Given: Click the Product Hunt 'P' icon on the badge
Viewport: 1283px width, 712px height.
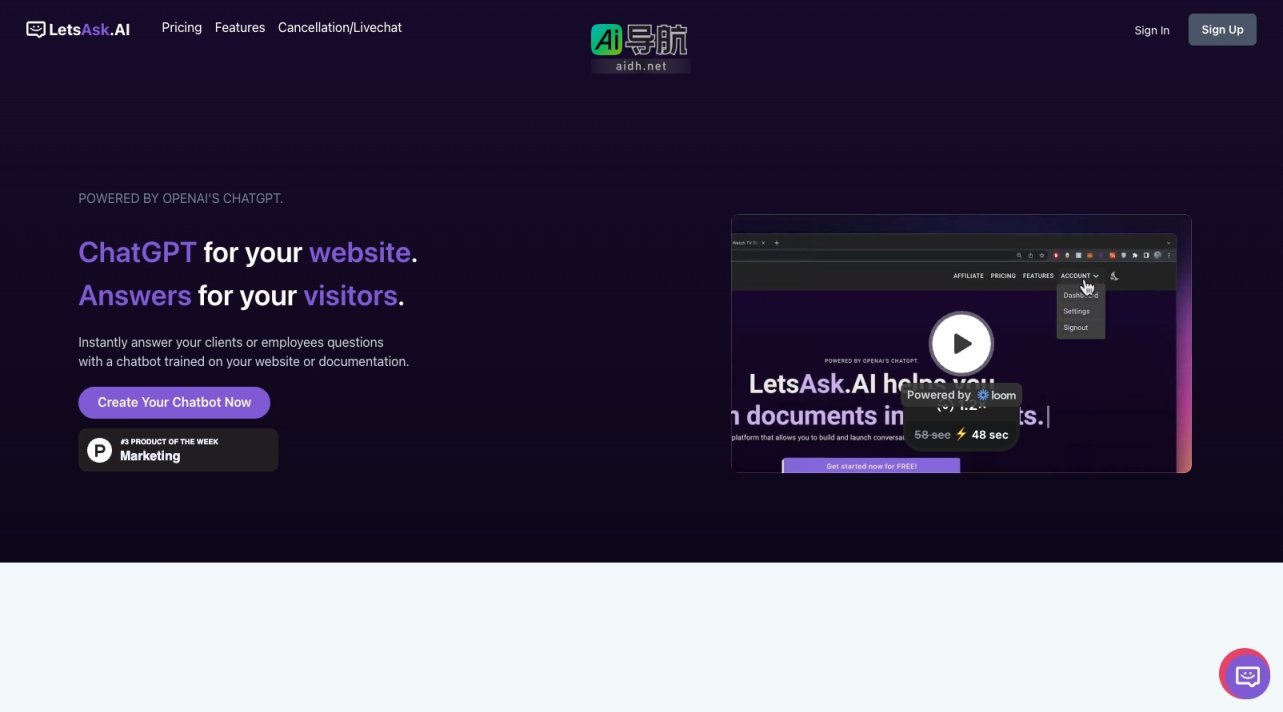Looking at the screenshot, I should pyautogui.click(x=98, y=450).
